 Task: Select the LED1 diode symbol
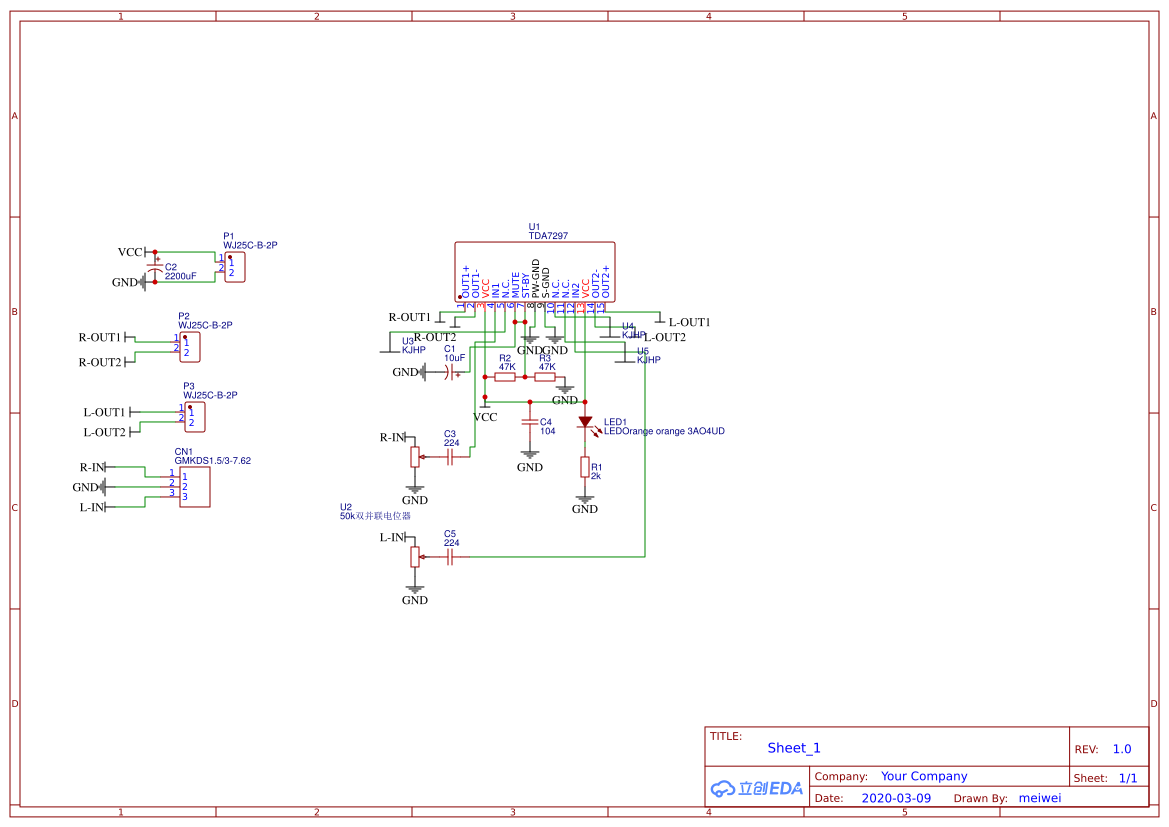tap(586, 422)
